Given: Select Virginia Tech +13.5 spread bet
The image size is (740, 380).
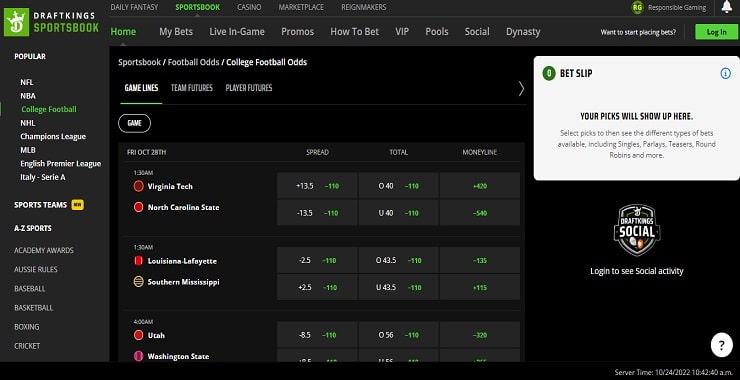Looking at the screenshot, I should click(x=318, y=186).
